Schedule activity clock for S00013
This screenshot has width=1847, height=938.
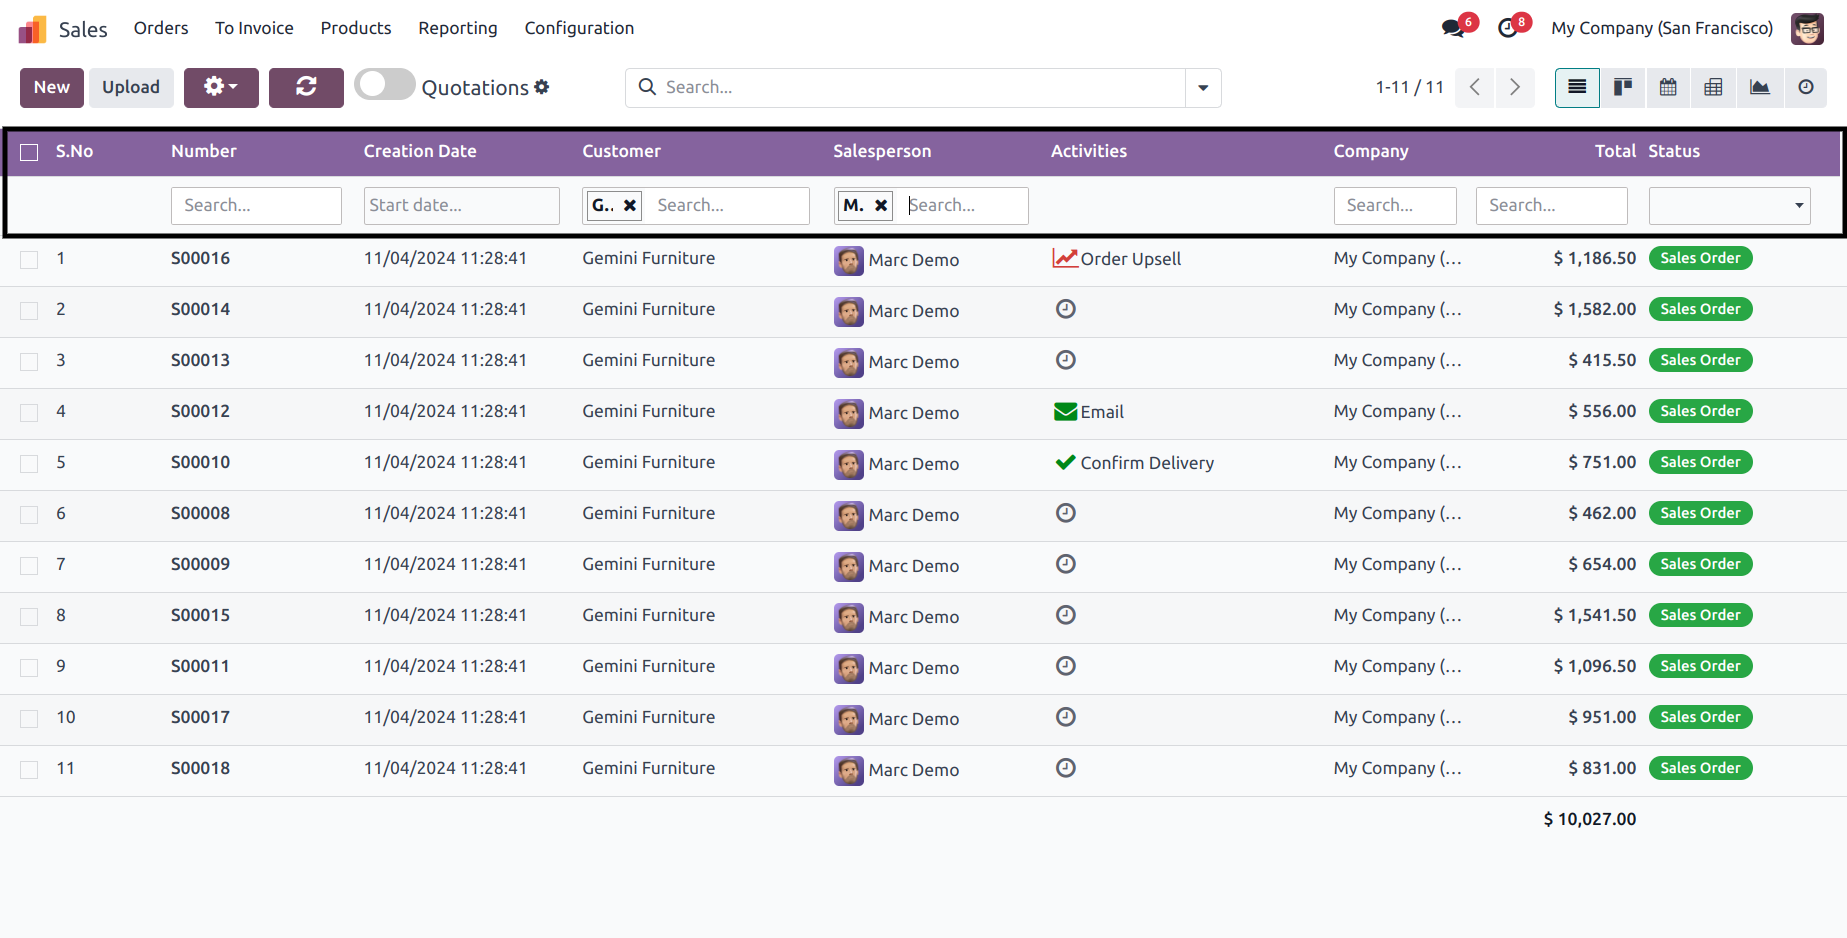1066,360
